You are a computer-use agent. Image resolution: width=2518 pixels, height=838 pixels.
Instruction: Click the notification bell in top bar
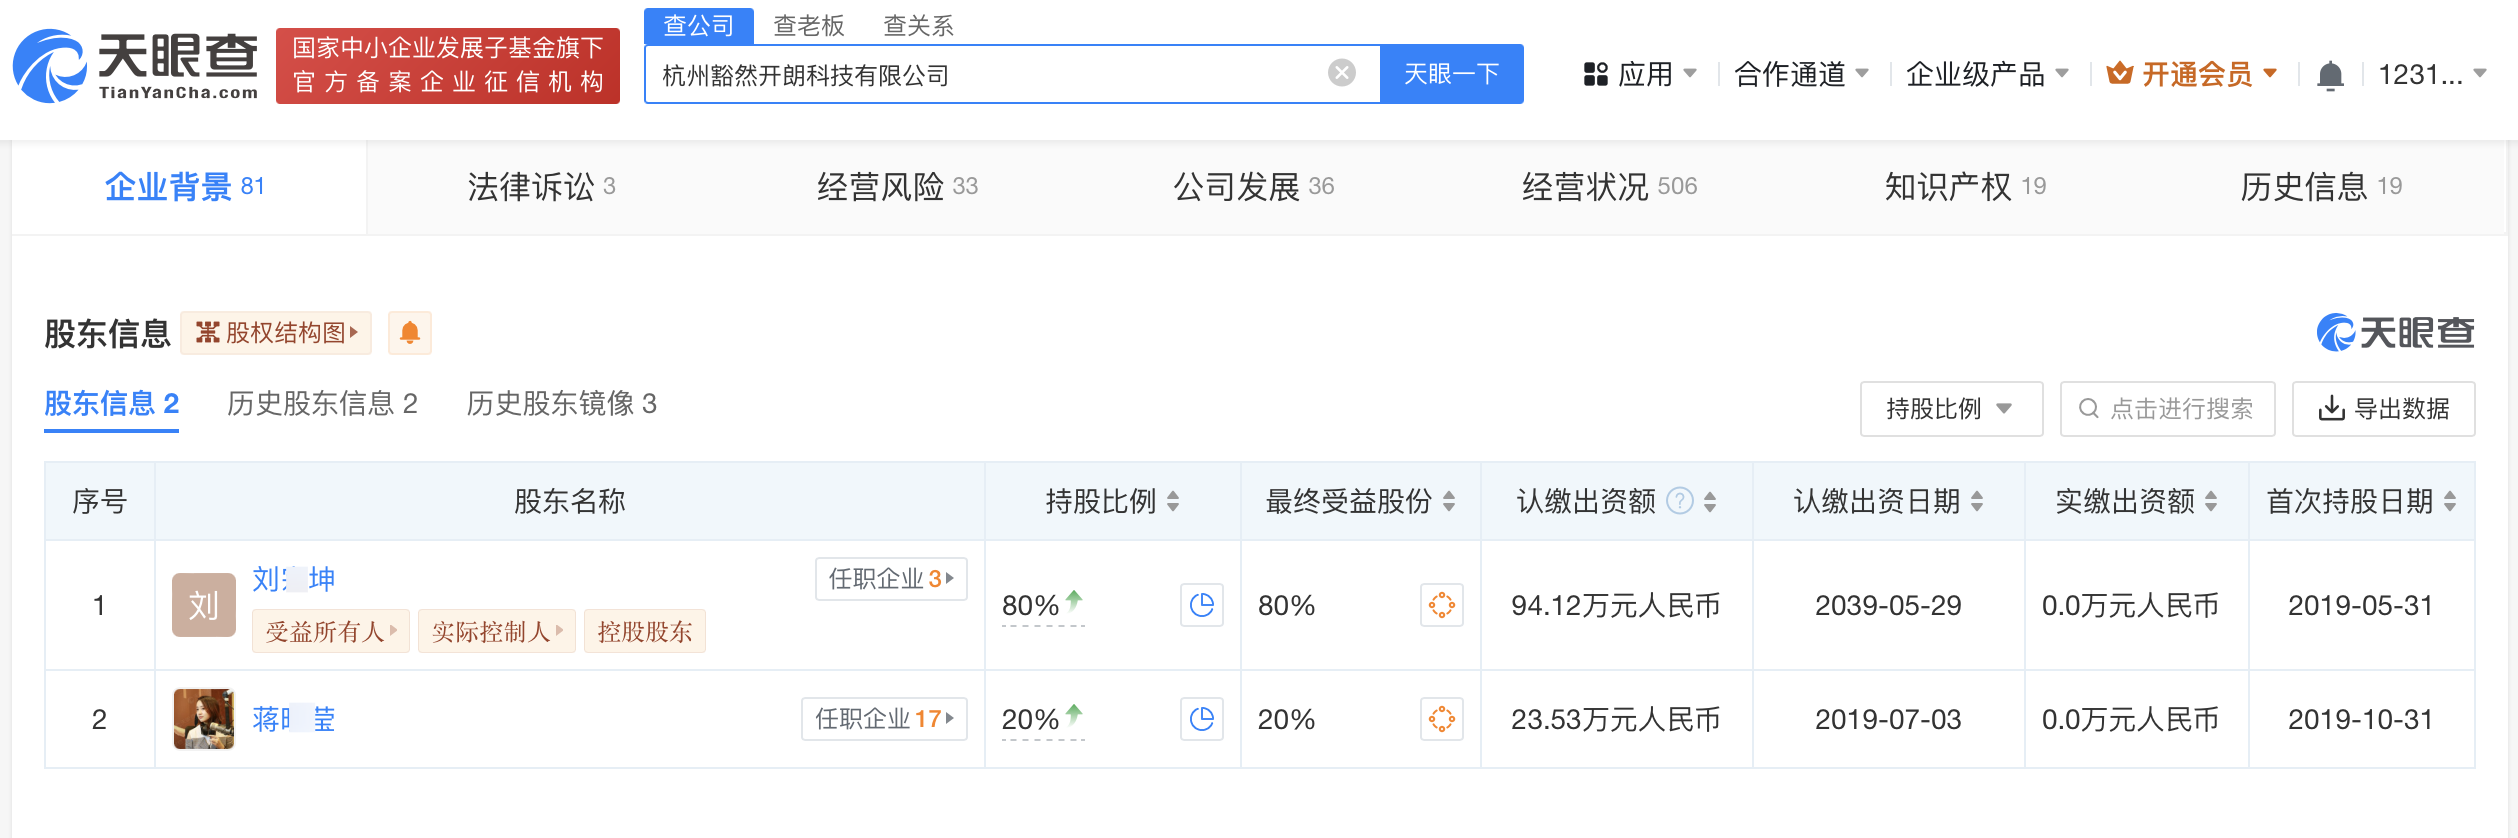[2330, 75]
